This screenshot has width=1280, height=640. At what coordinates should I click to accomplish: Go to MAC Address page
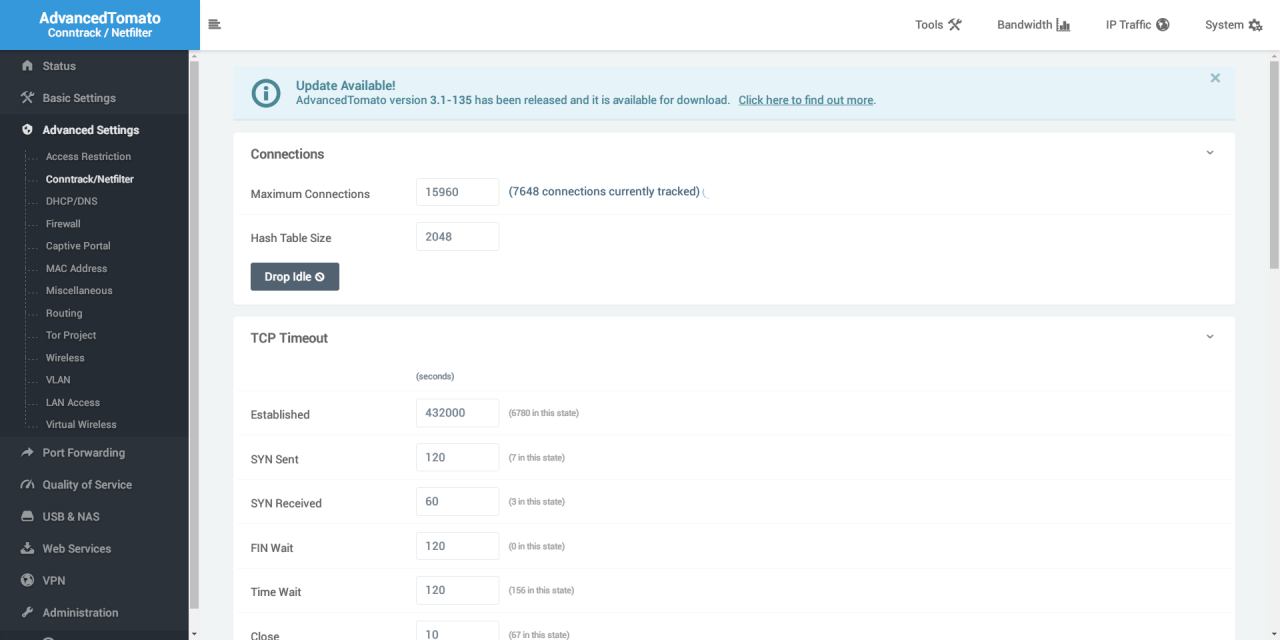pos(76,268)
